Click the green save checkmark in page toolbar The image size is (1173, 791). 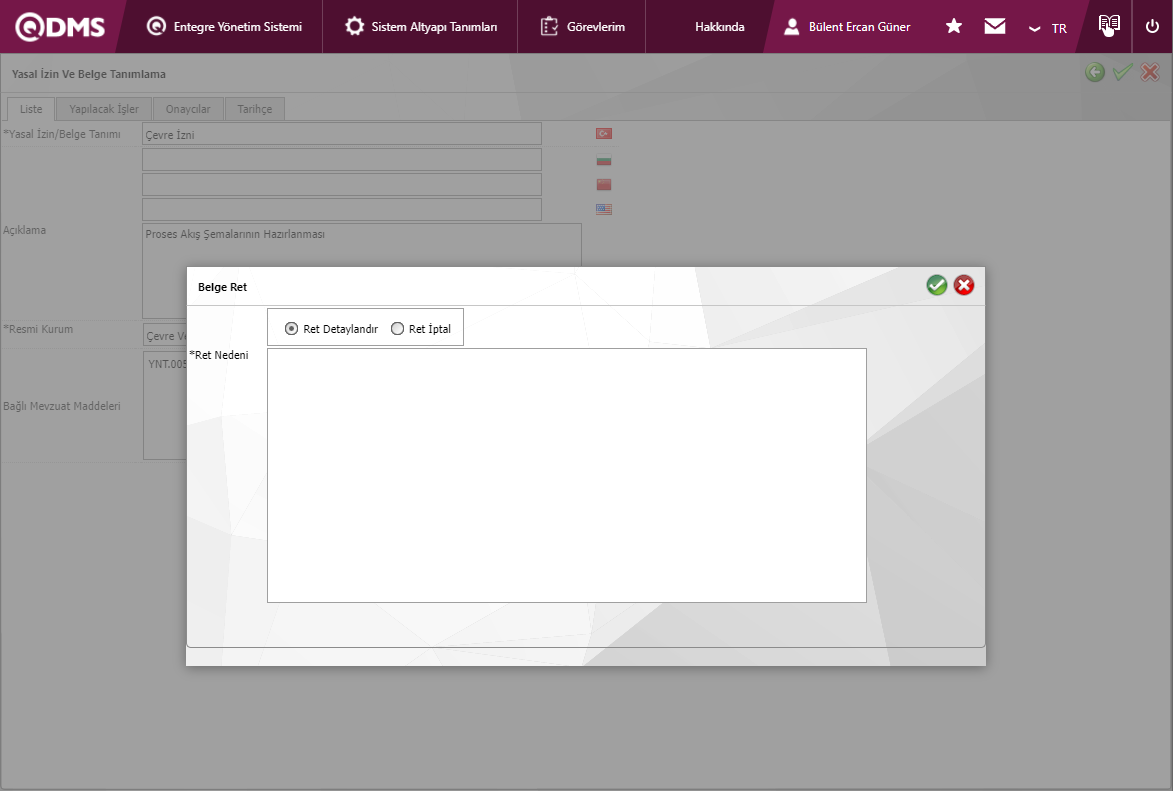(1122, 73)
